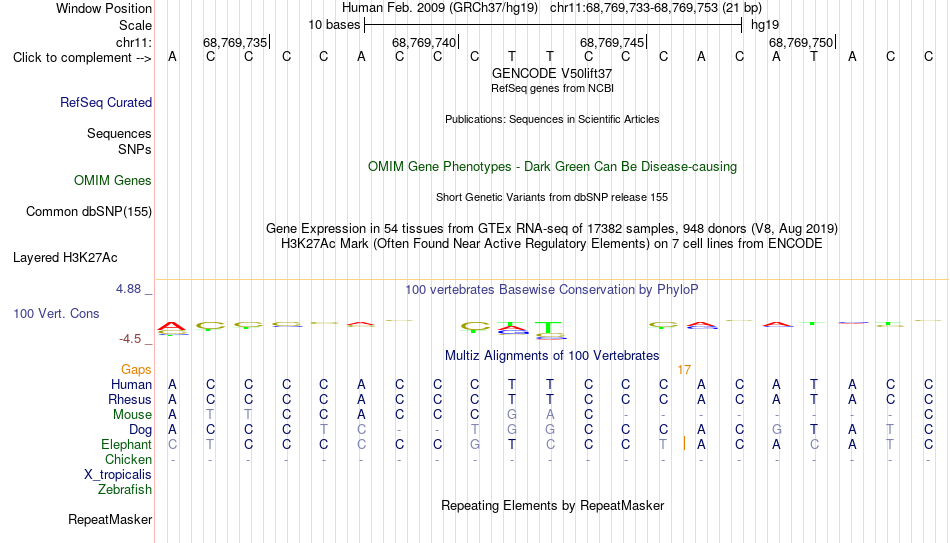
Task: Click the G base in the Mouse row
Action: [x=512, y=415]
